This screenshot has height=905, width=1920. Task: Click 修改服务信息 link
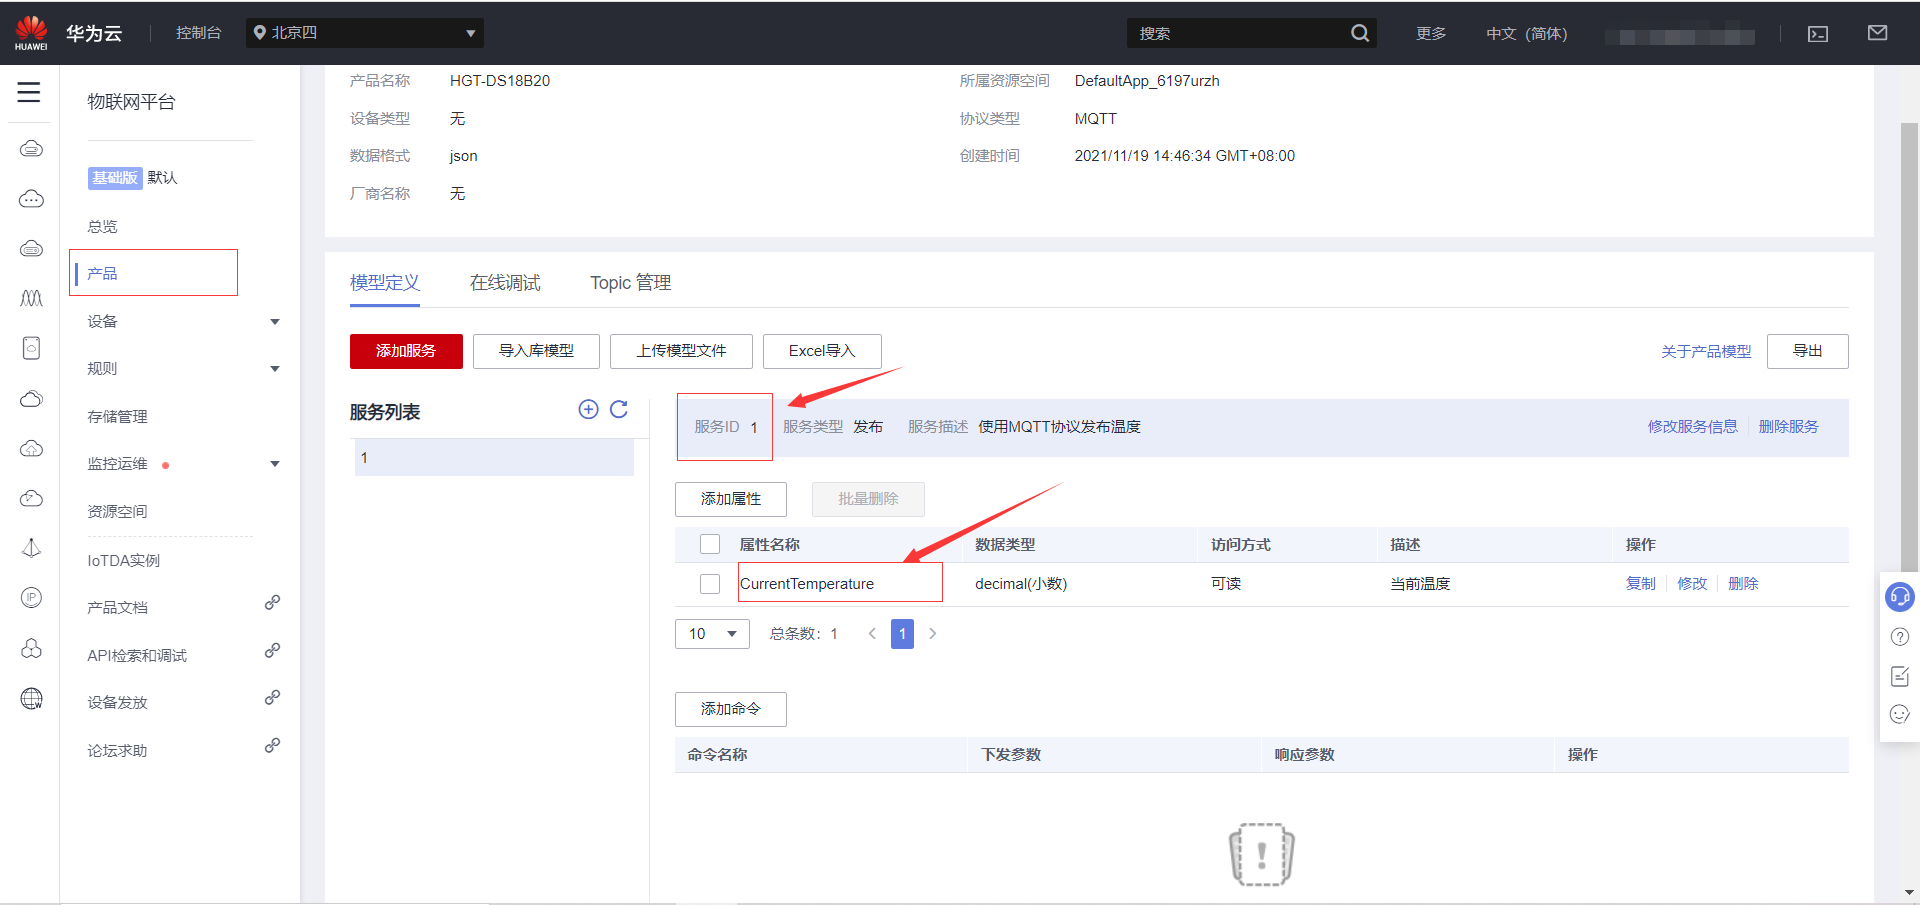click(x=1692, y=426)
